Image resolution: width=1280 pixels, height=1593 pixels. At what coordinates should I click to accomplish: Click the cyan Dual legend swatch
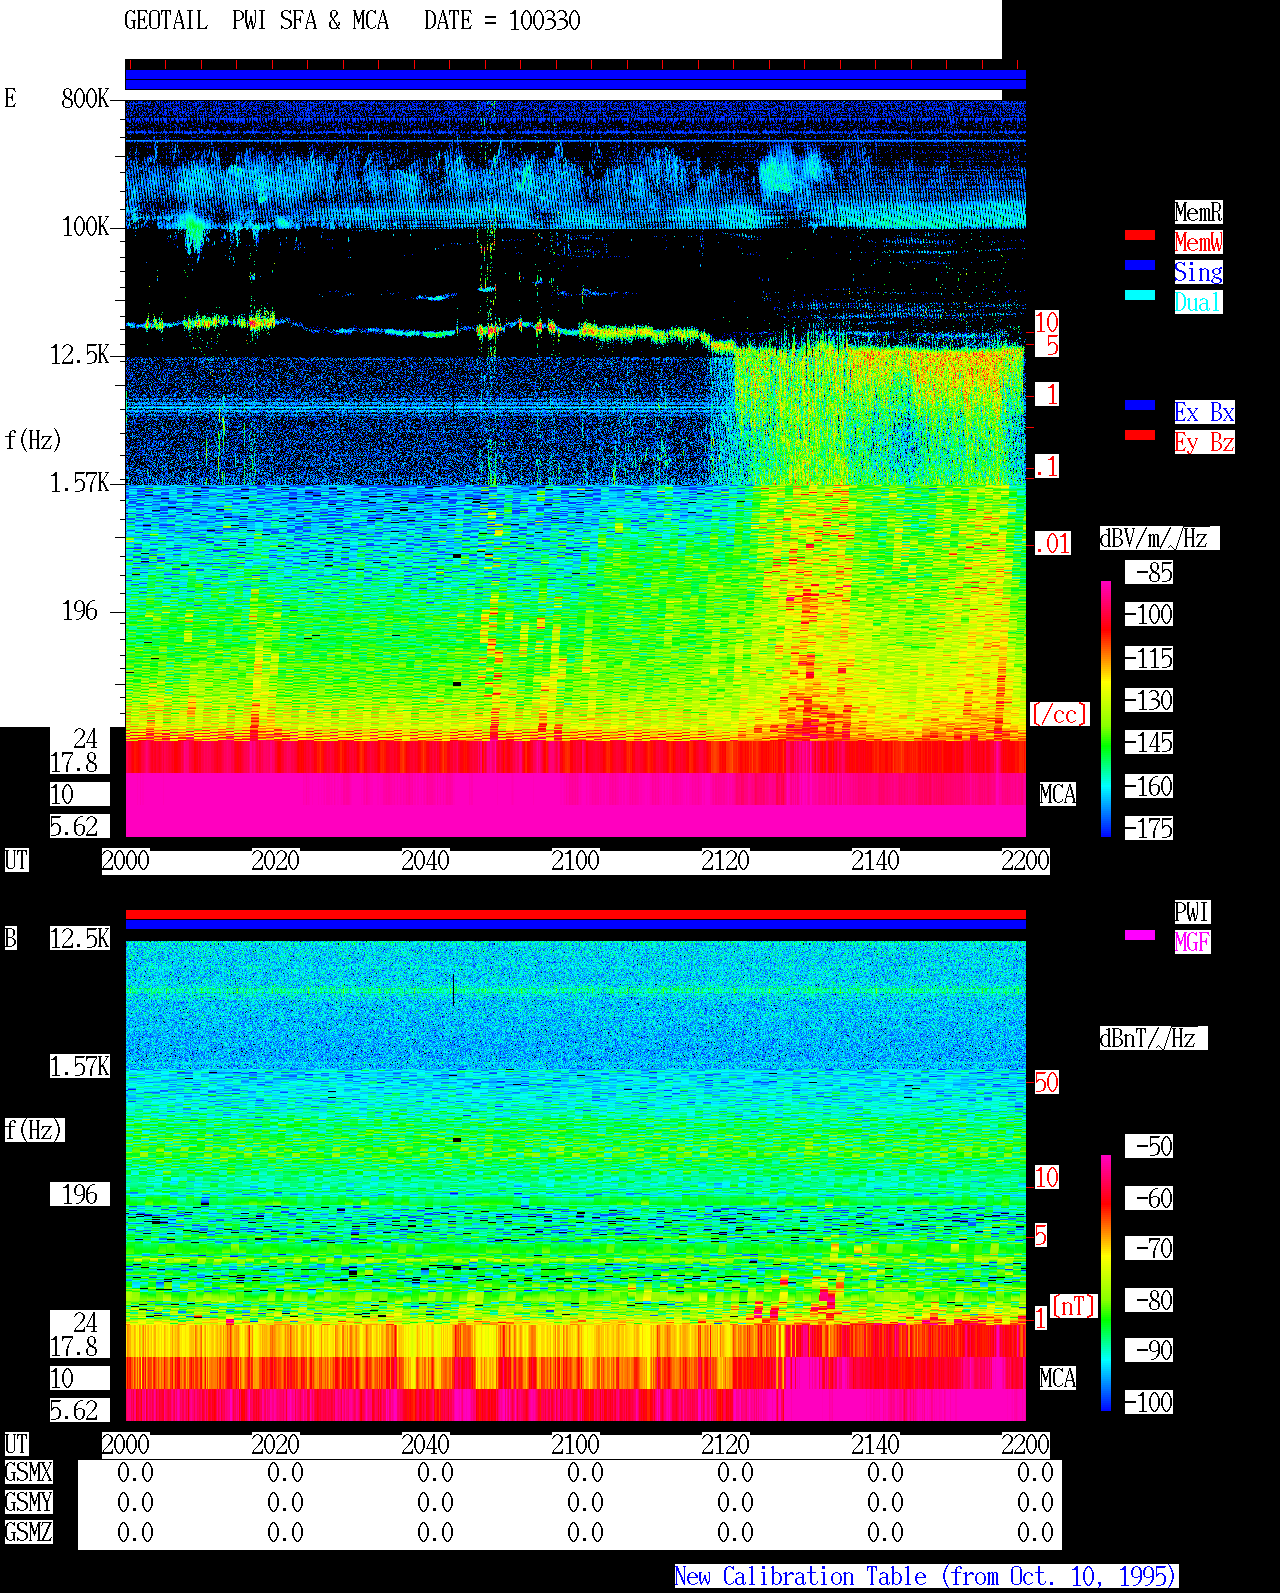coord(1140,295)
